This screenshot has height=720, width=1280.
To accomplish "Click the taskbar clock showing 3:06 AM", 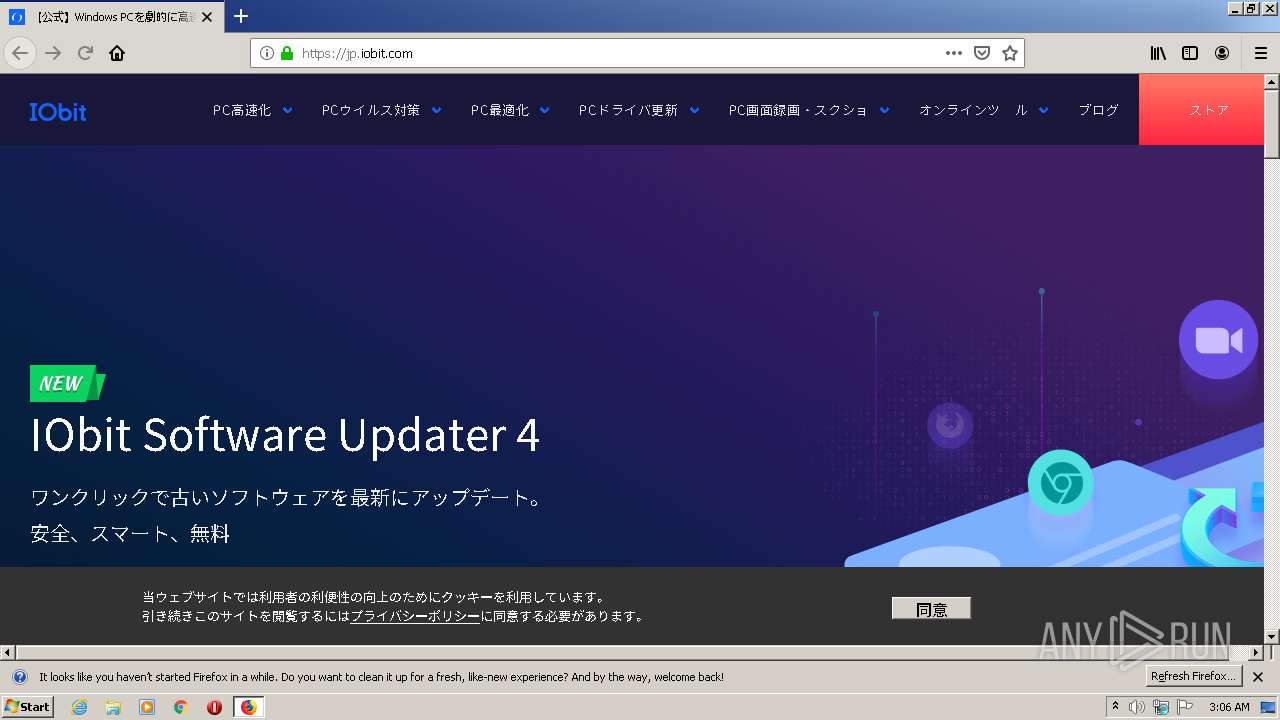I will (x=1229, y=707).
